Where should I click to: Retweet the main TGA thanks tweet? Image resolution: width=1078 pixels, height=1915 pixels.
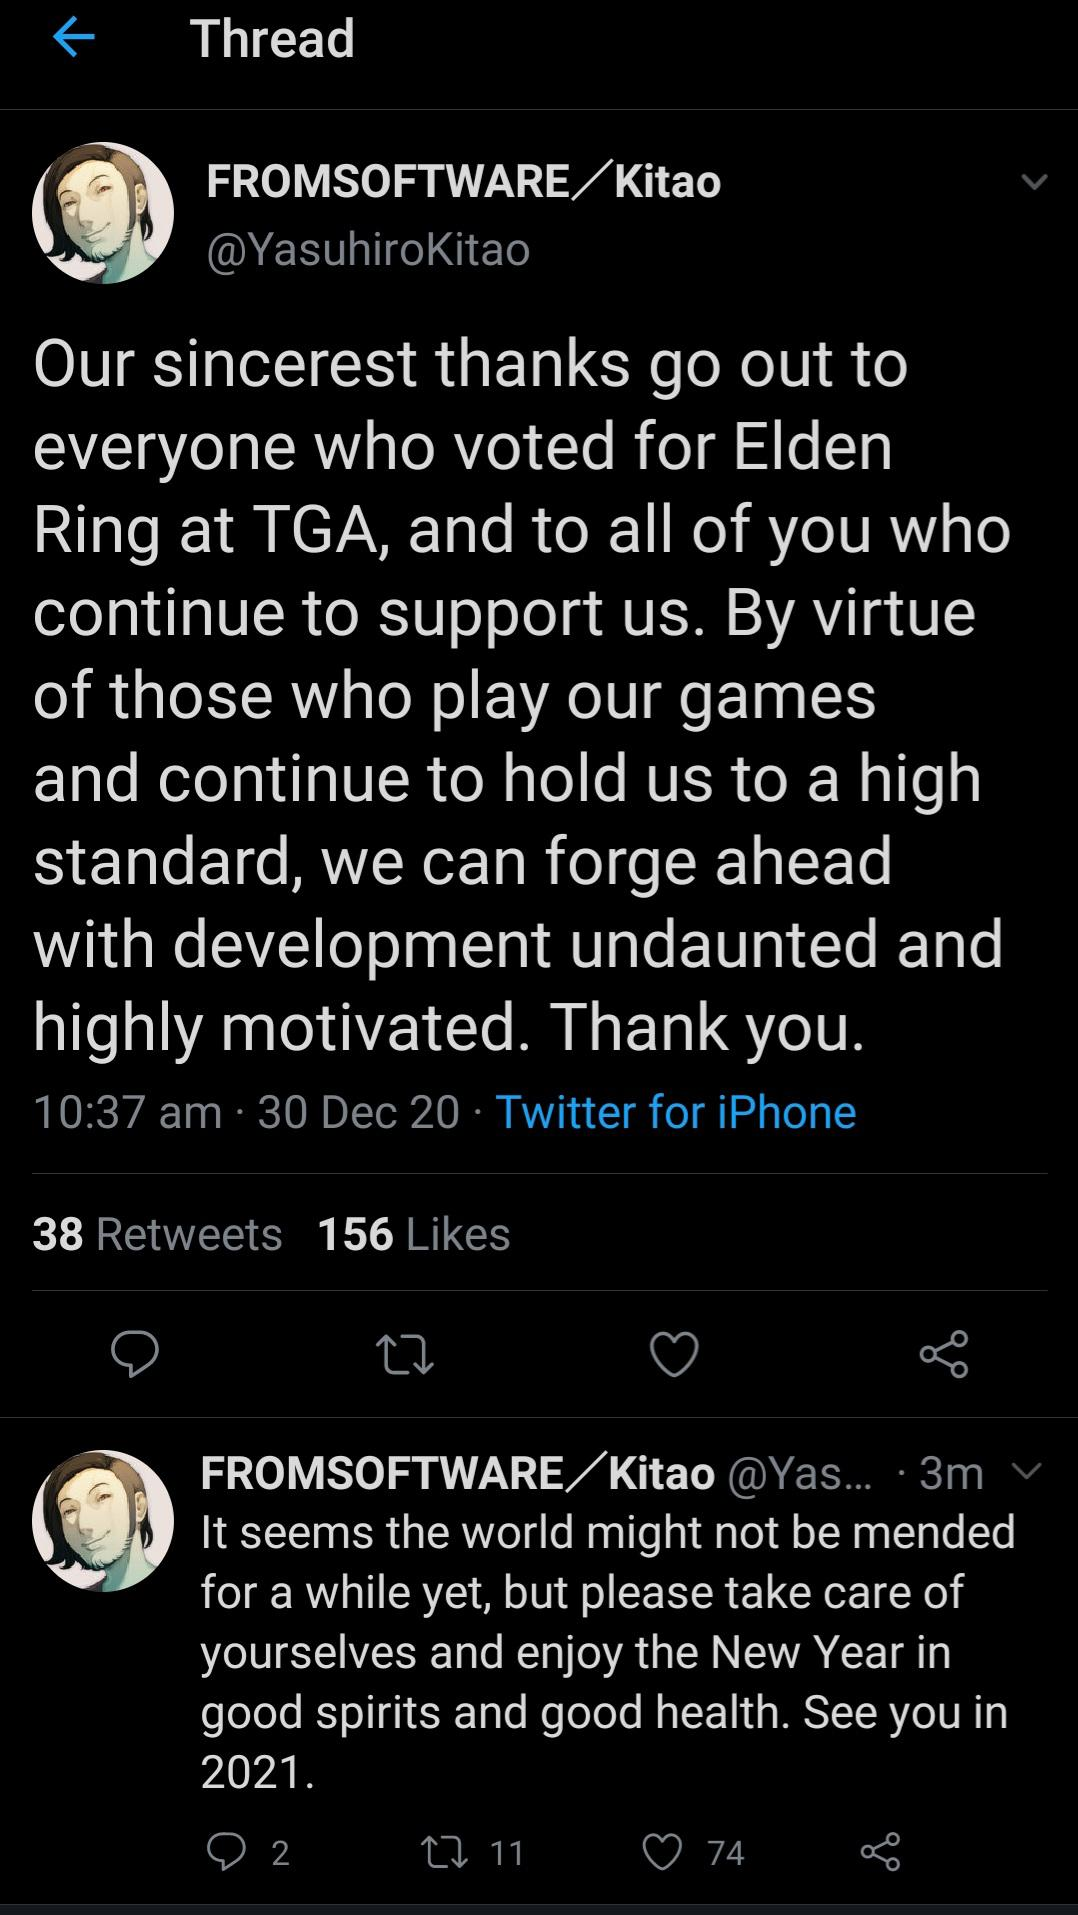(x=404, y=1354)
